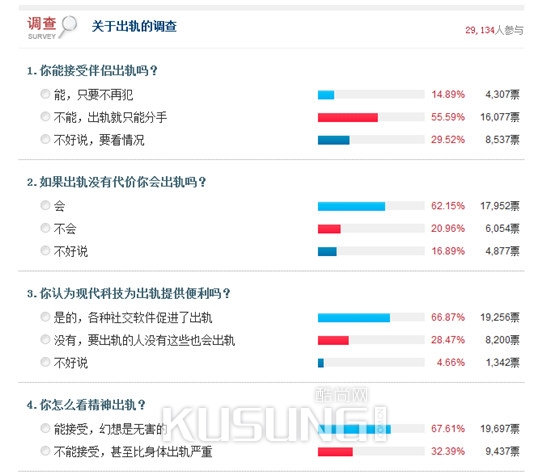Viewport: 550px width, 474px height.
Task: Select 不会 under question two
Action: [45, 228]
